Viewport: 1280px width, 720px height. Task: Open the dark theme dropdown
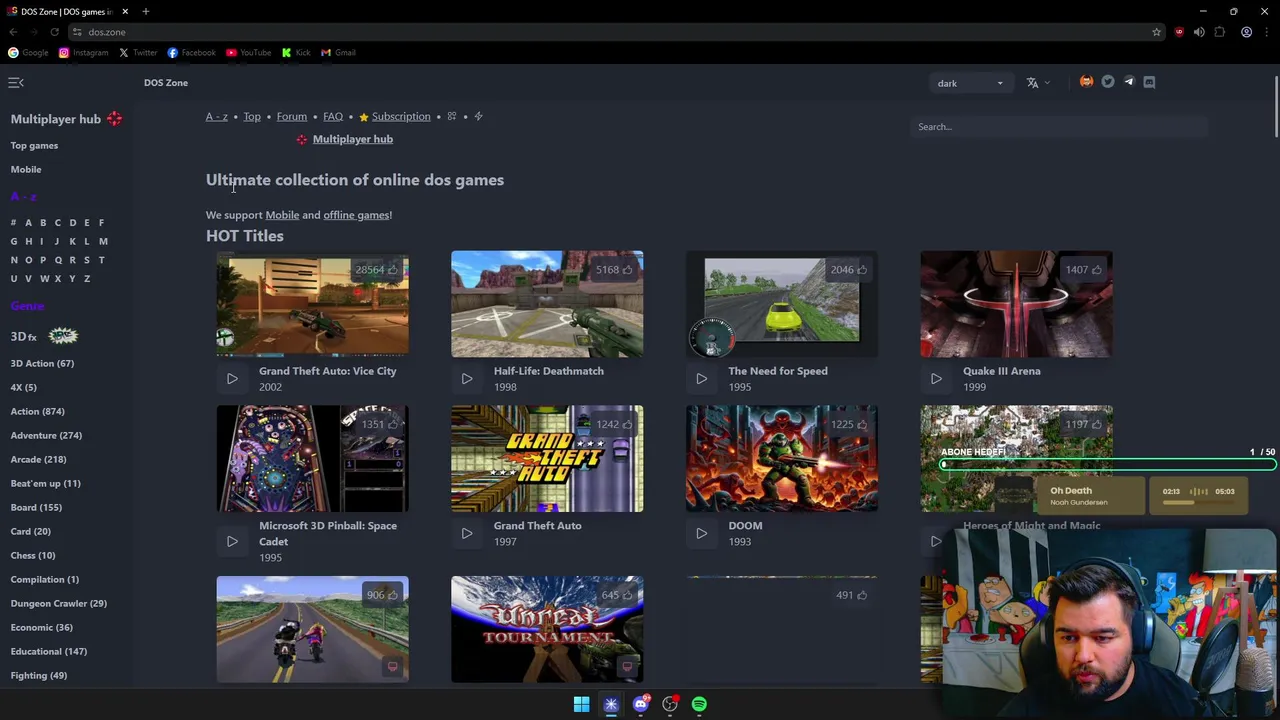970,83
